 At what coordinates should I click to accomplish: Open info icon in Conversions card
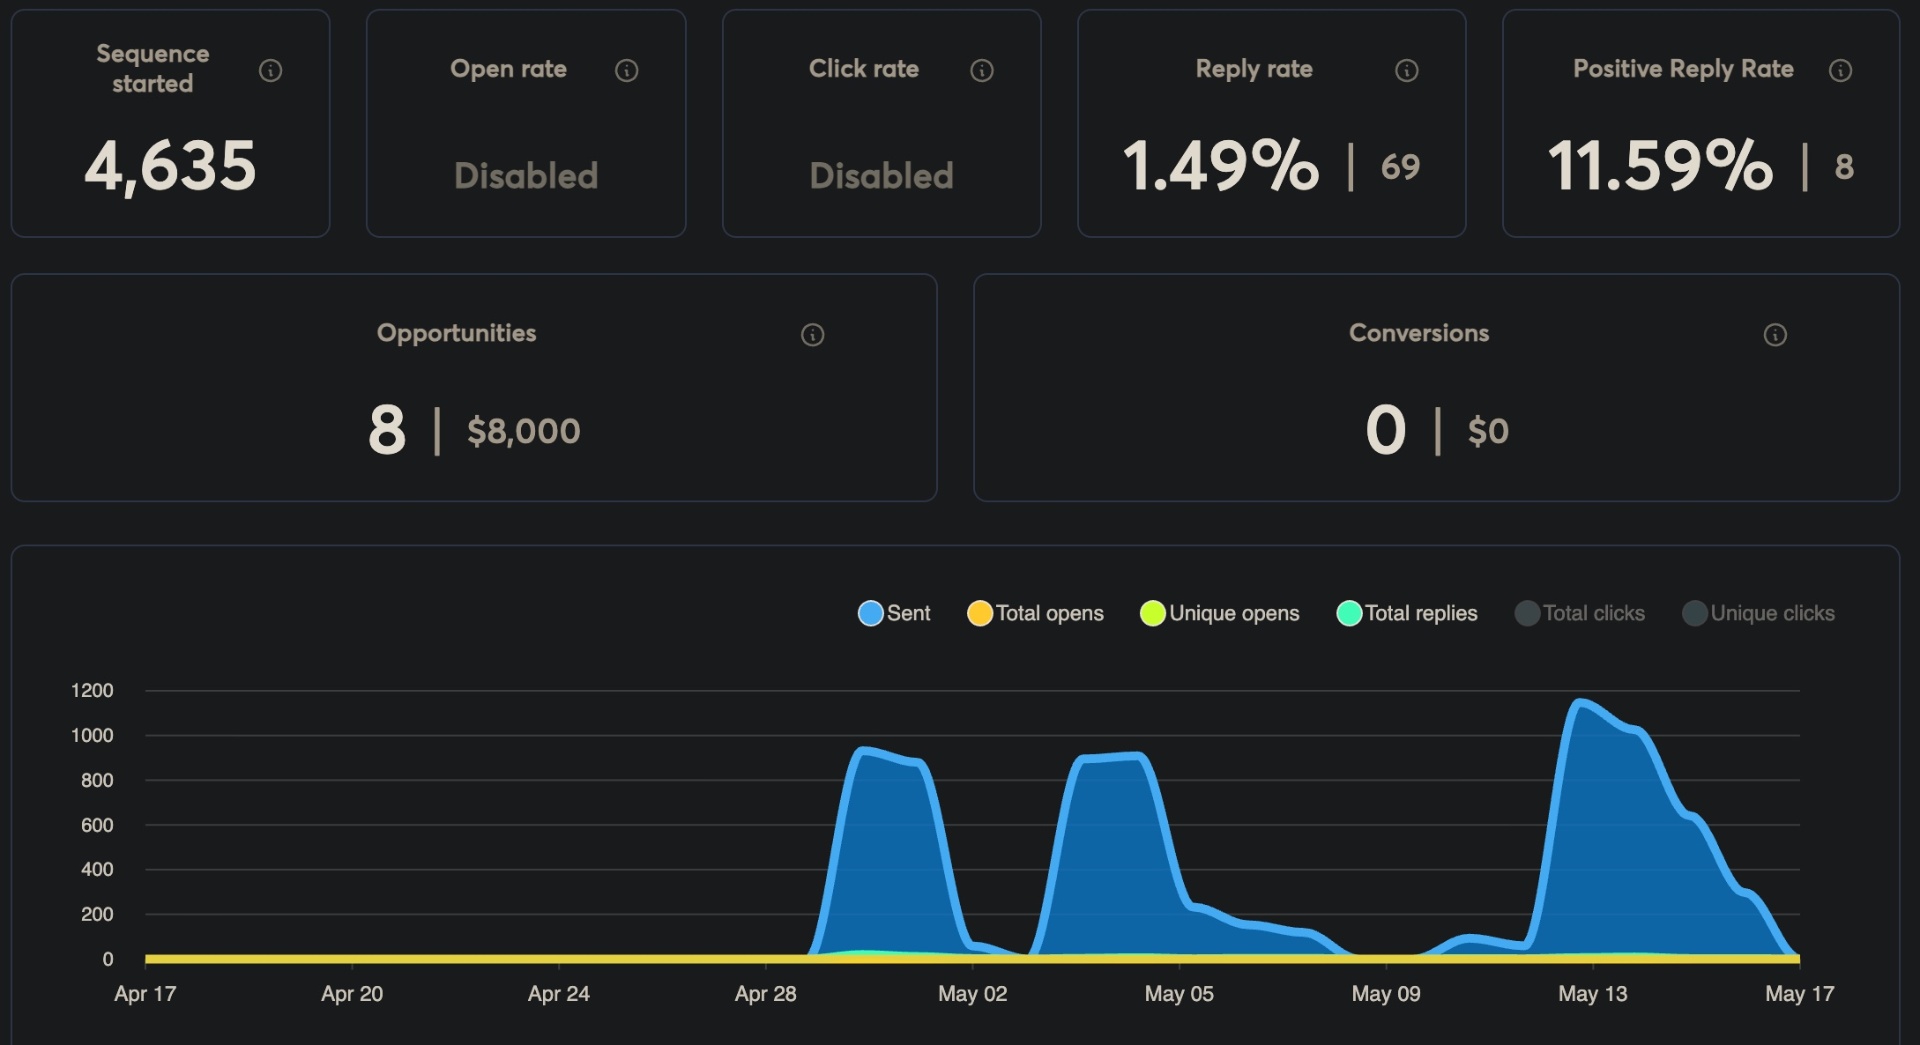(1775, 335)
